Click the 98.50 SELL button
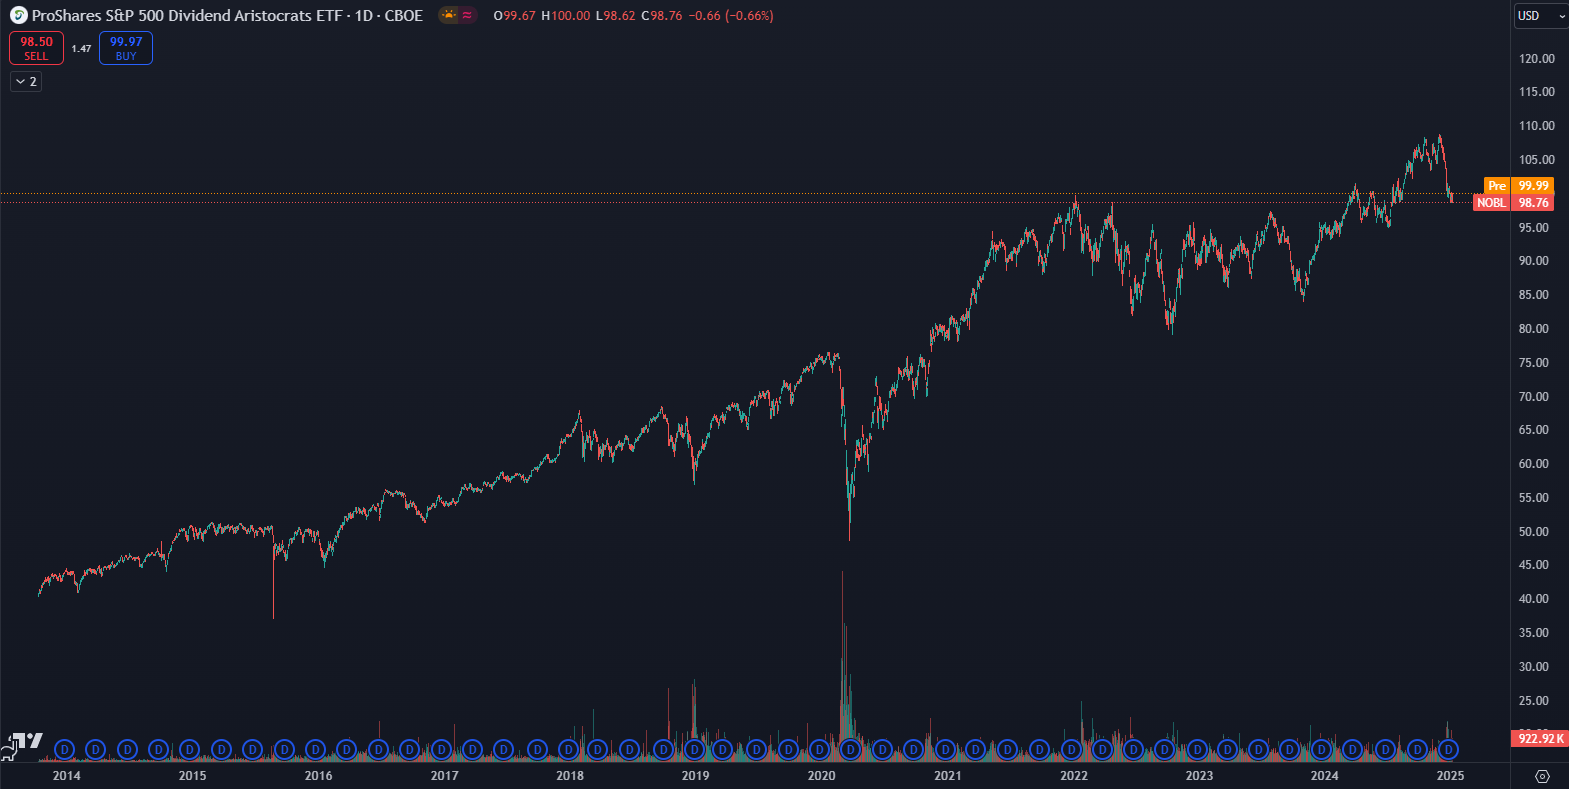The width and height of the screenshot is (1569, 789). click(36, 48)
